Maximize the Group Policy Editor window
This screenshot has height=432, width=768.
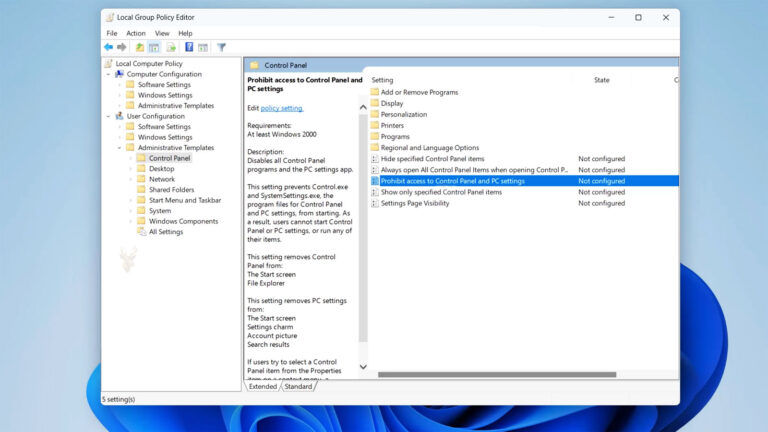pos(638,18)
